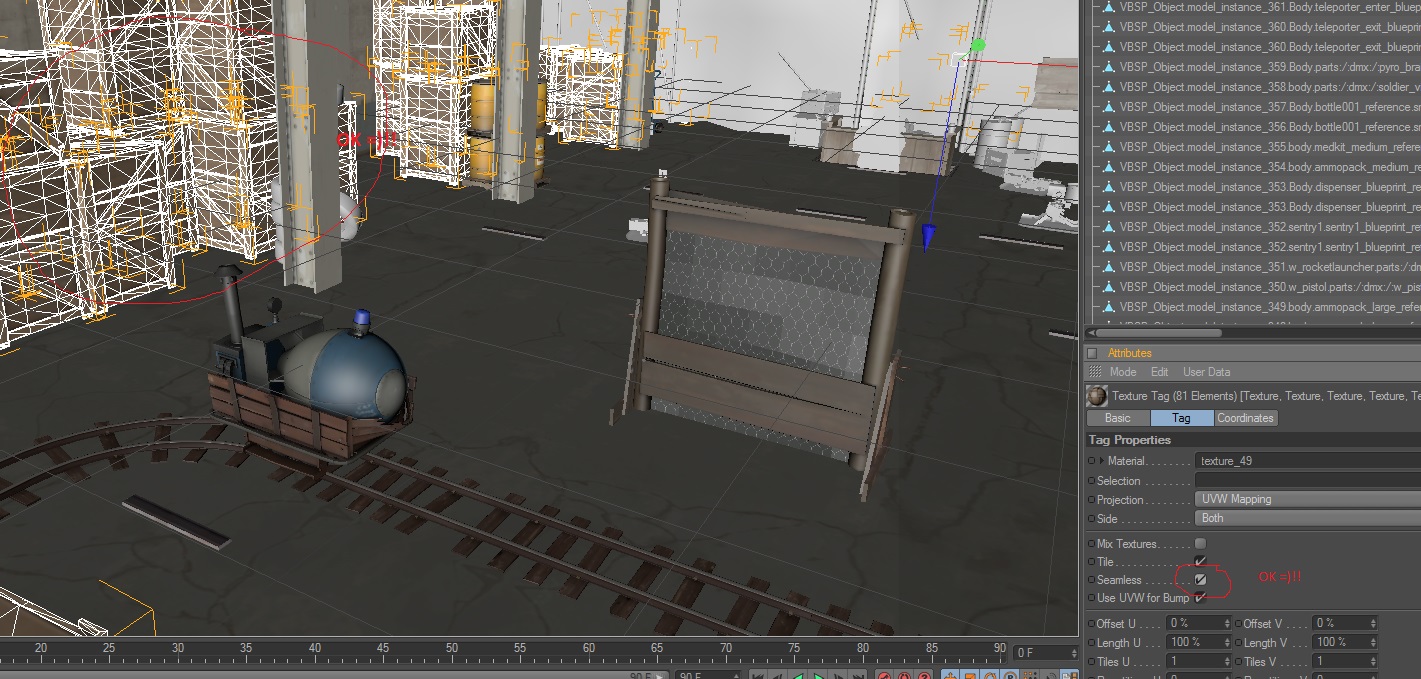
Task: Click polygon icon of model_instance_351 w_rocketlauncher row
Action: click(x=1108, y=267)
